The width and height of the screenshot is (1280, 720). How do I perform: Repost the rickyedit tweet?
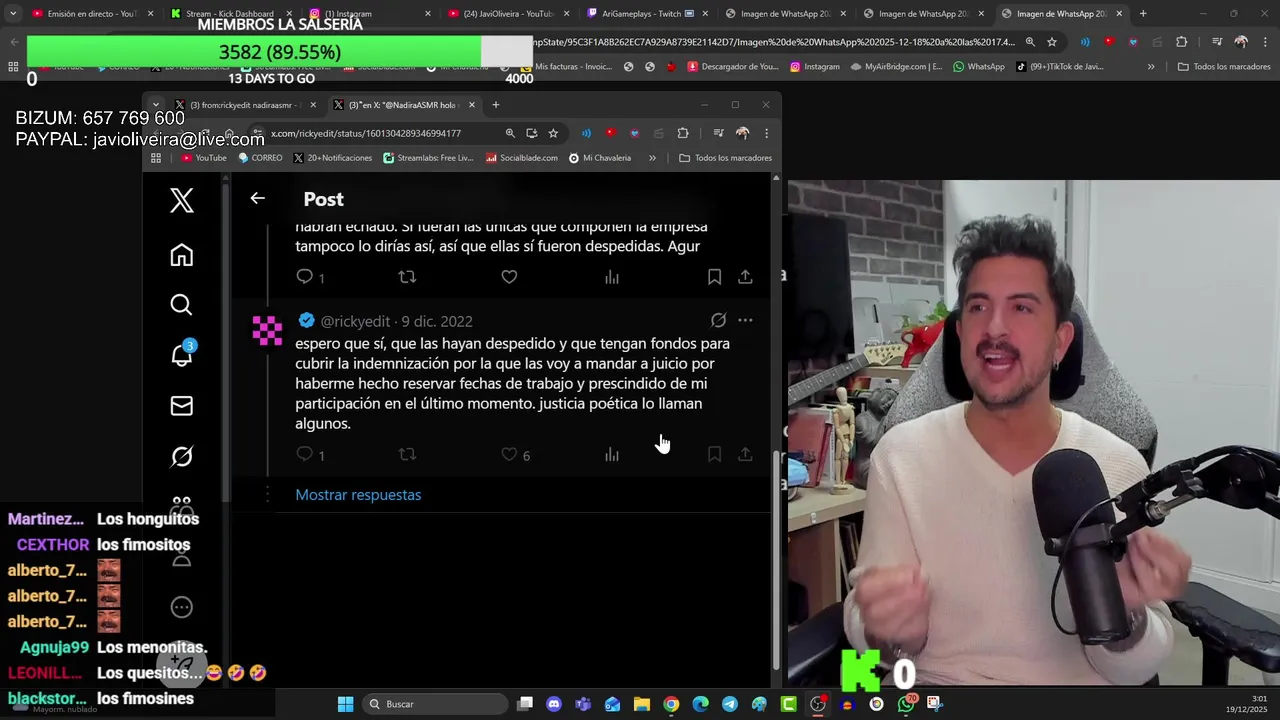tap(407, 454)
